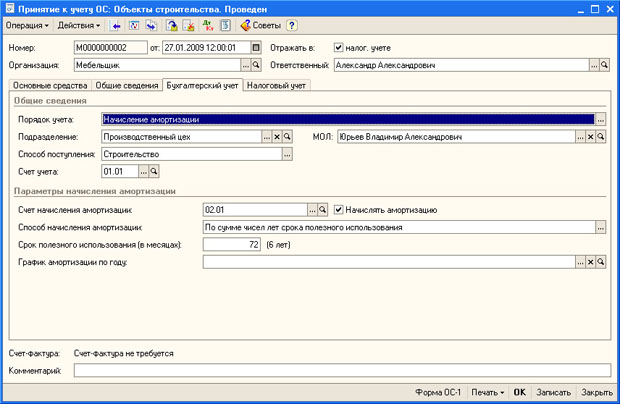Open the Печать dropdown button

coord(488,393)
